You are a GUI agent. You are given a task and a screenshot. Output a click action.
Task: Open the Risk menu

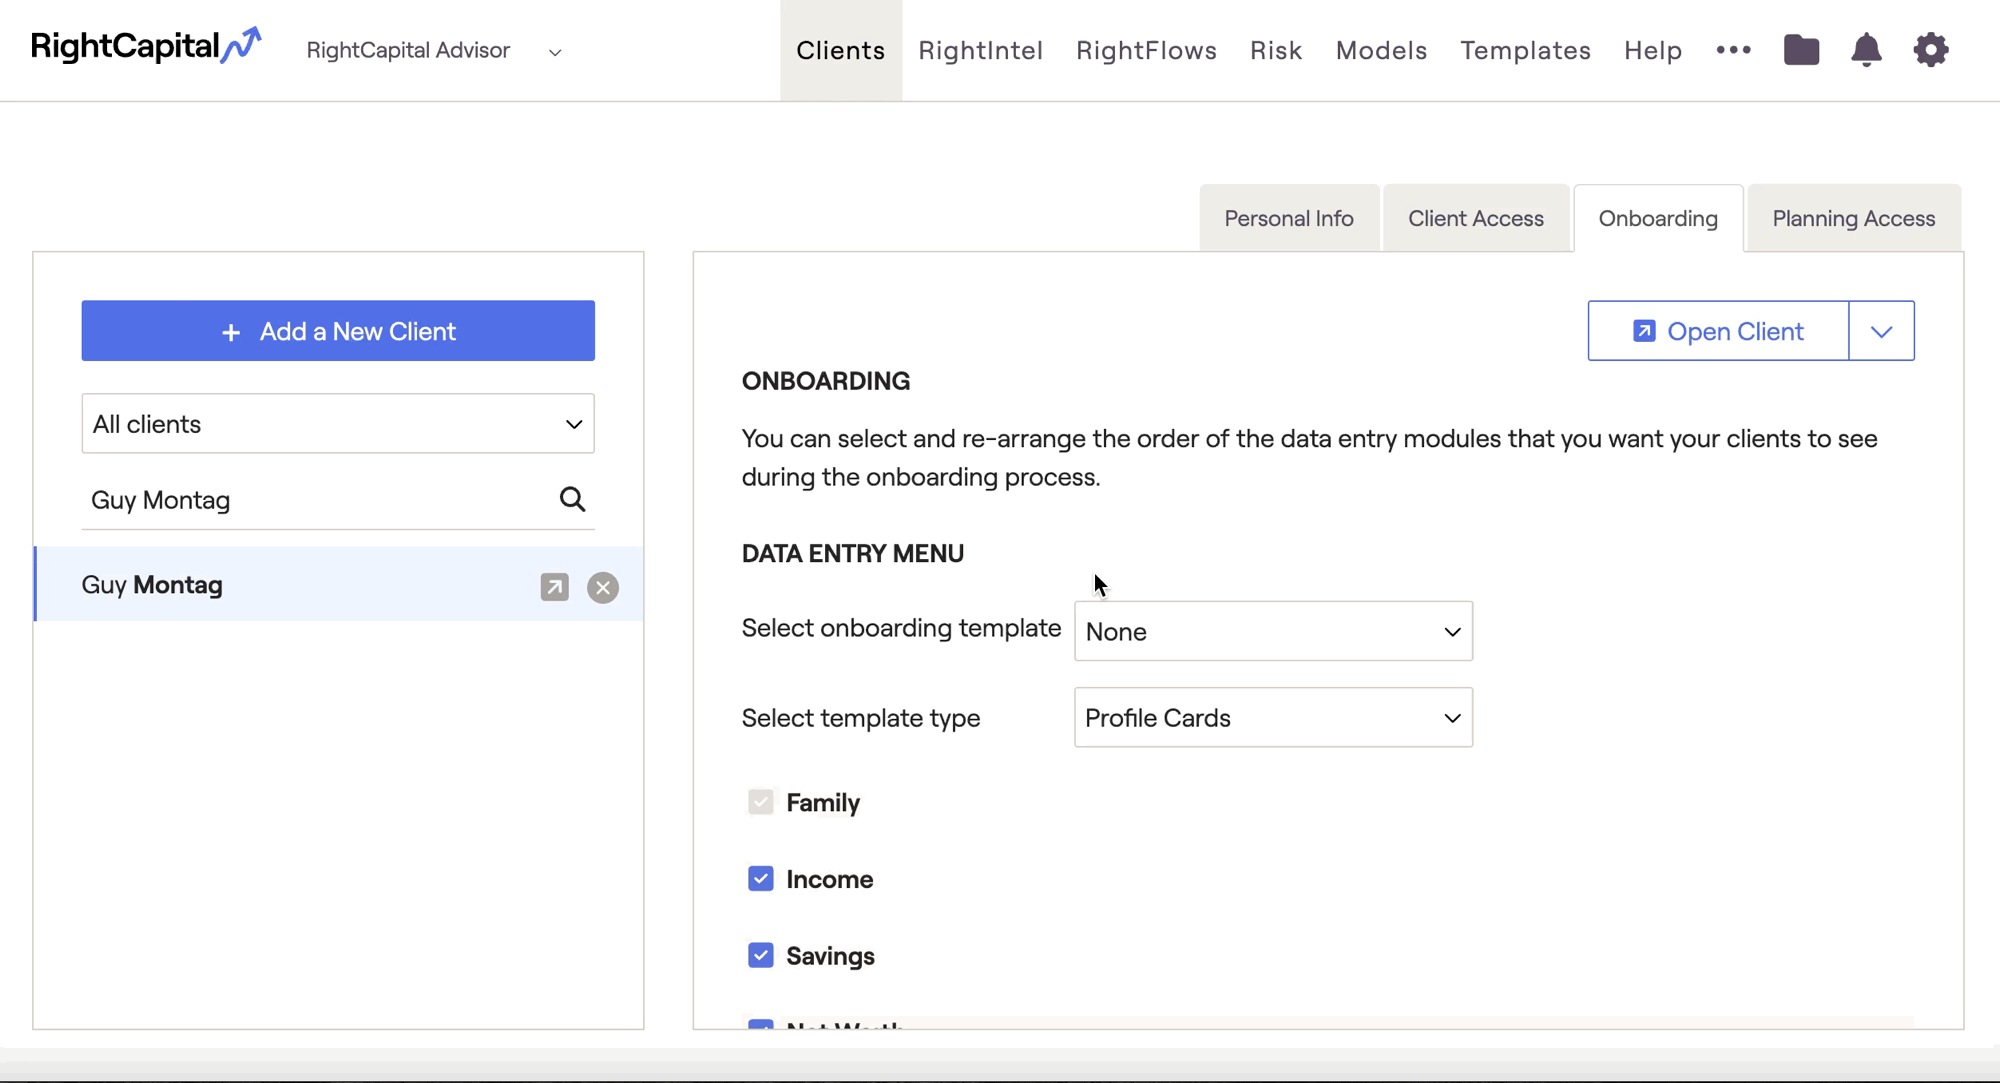point(1276,50)
